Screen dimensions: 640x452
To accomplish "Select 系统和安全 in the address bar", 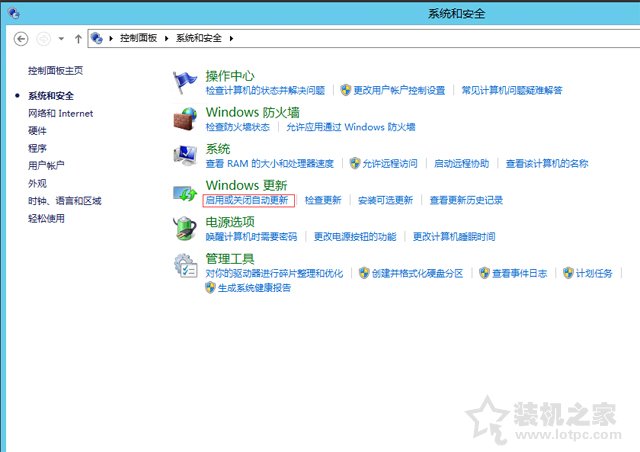I will coord(199,38).
